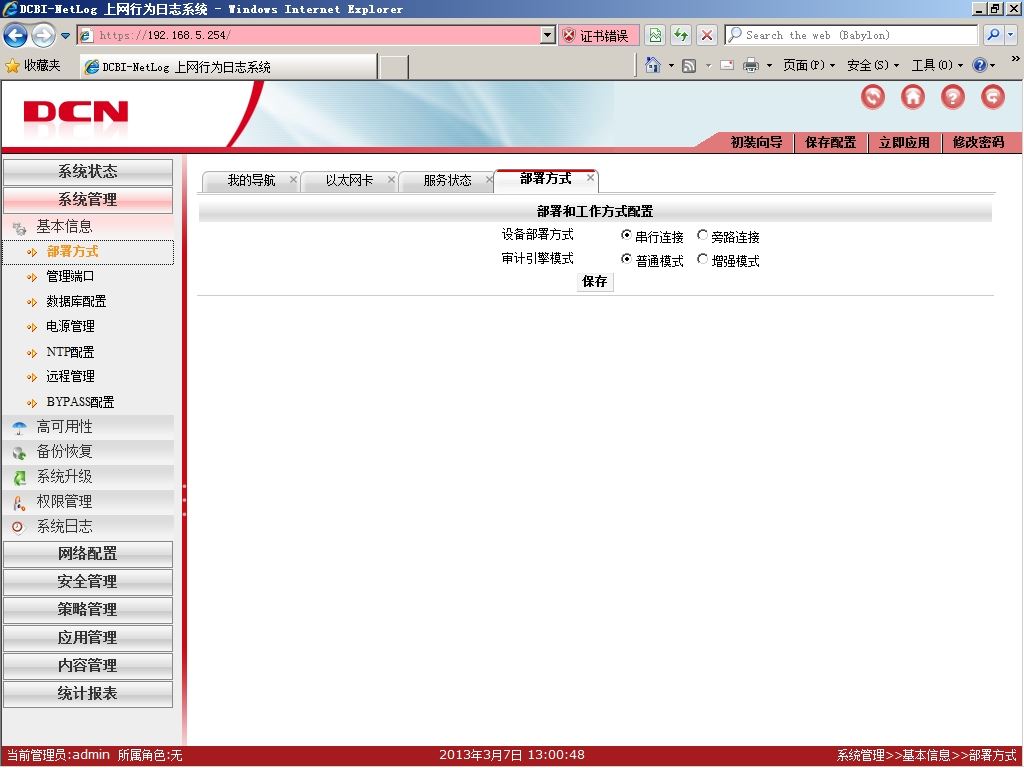
Task: Open the address bar dropdown arrow
Action: click(548, 35)
